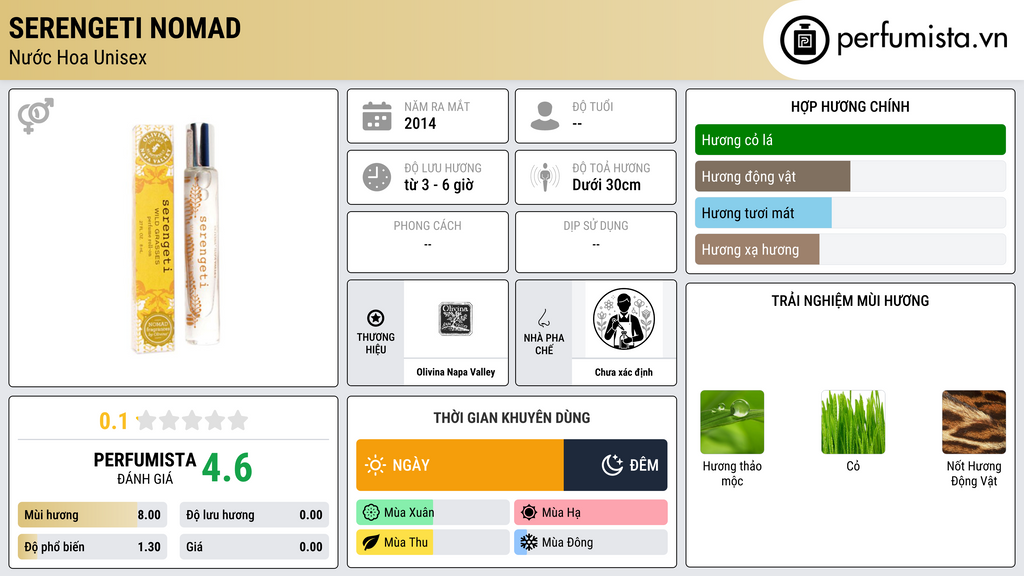
Task: Click the Thời gian khuyên dùng heading
Action: (x=512, y=418)
